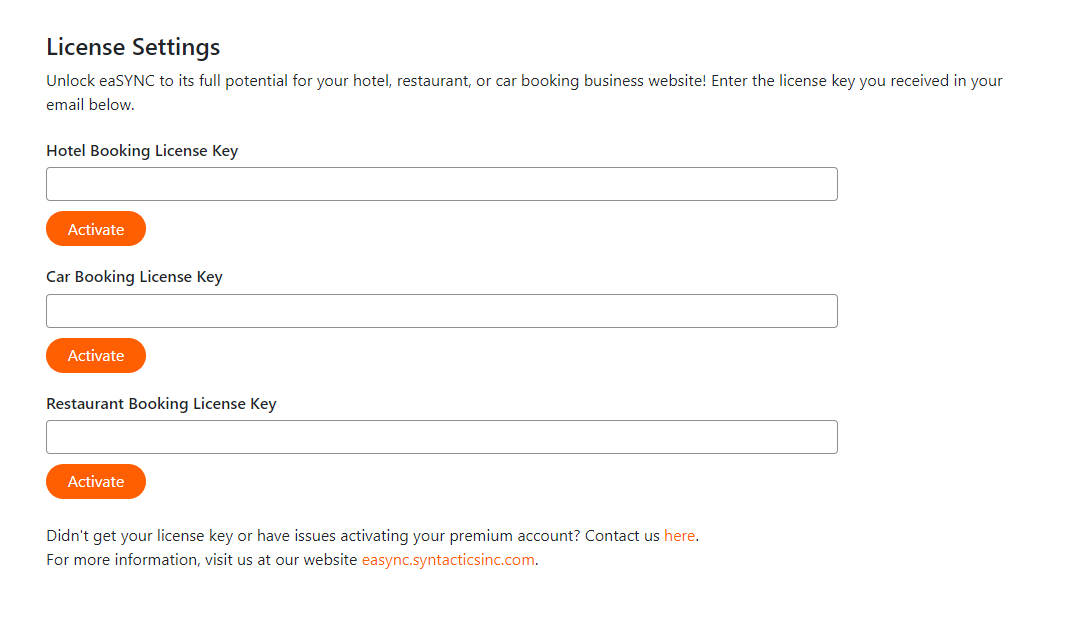
Task: Click the License Settings heading
Action: [x=132, y=46]
